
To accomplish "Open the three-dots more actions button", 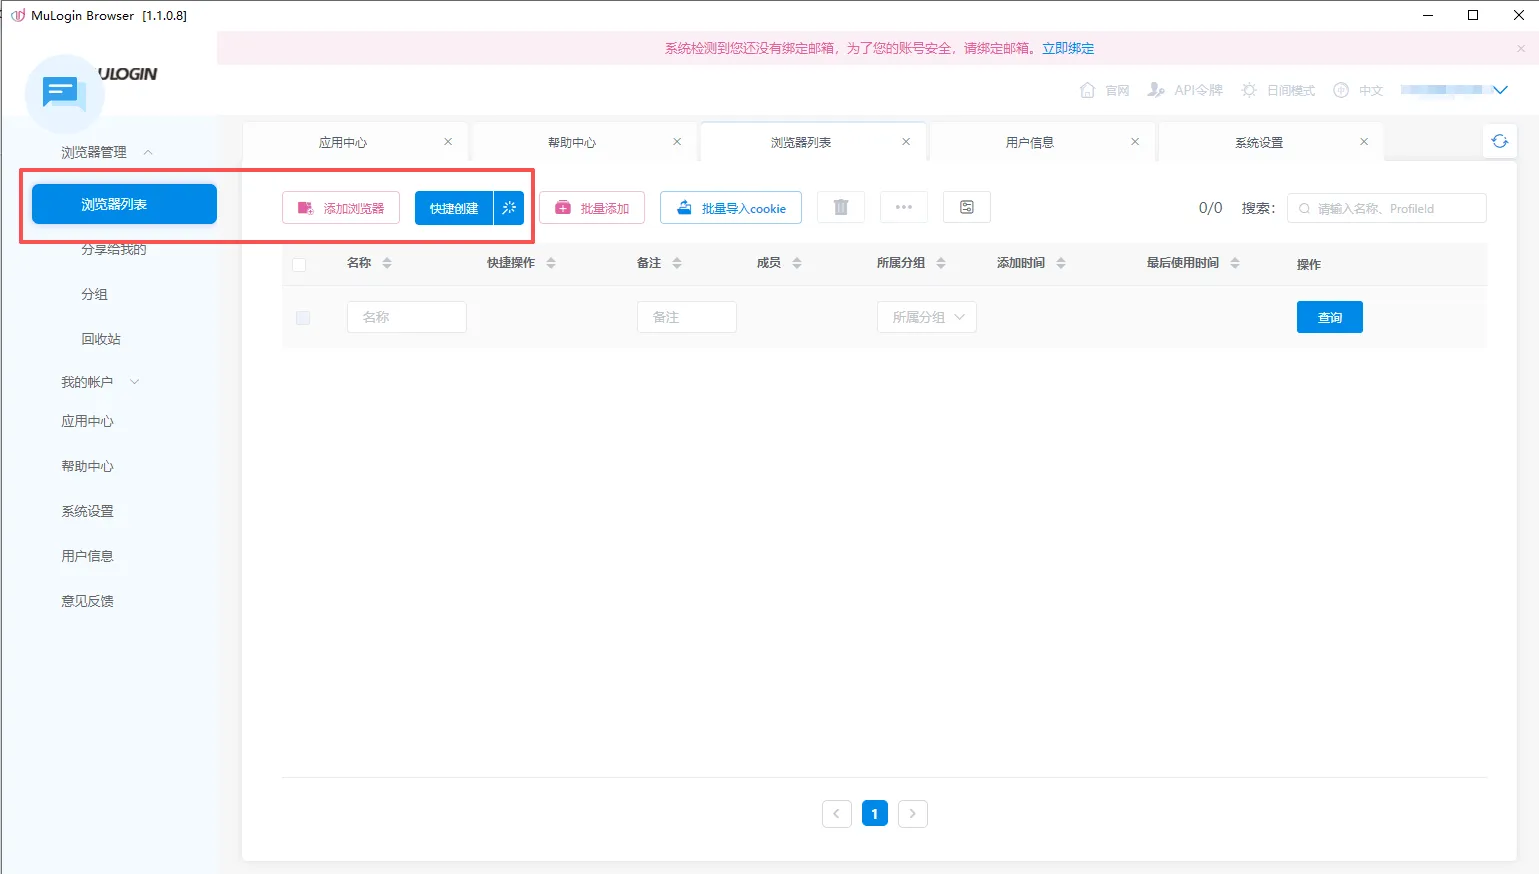I will (904, 207).
